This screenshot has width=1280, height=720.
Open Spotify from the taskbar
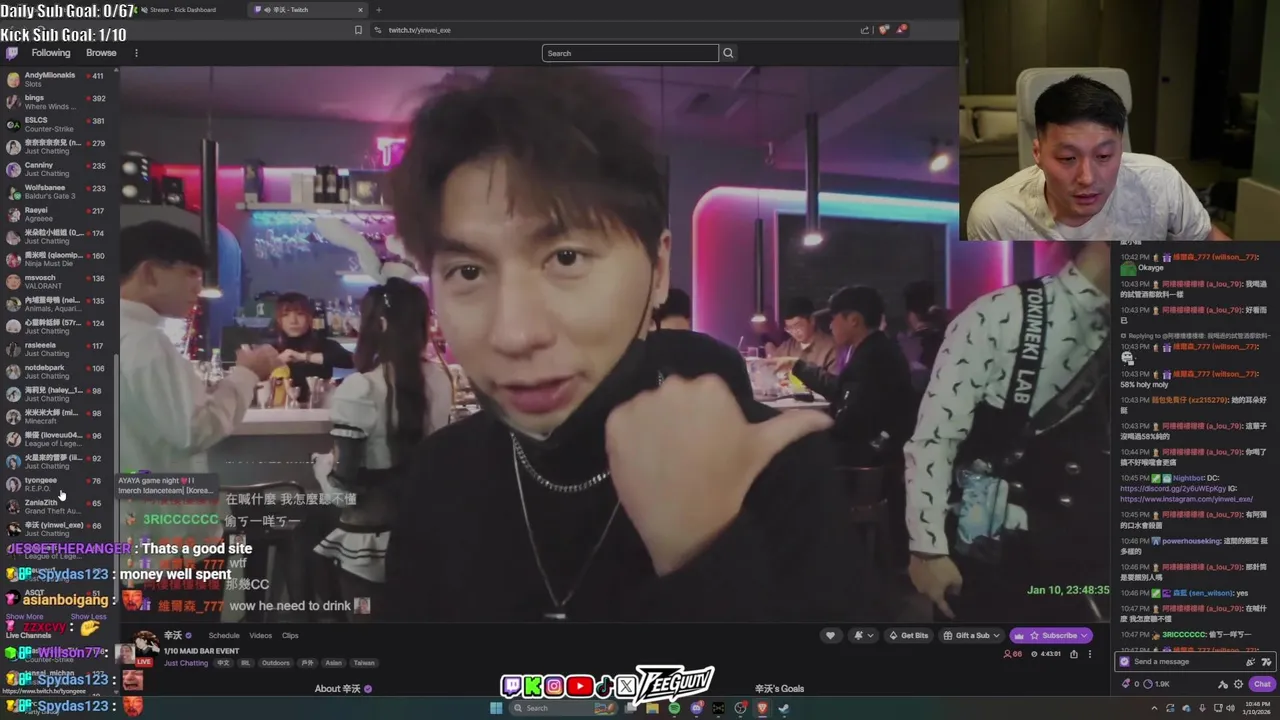pos(674,708)
